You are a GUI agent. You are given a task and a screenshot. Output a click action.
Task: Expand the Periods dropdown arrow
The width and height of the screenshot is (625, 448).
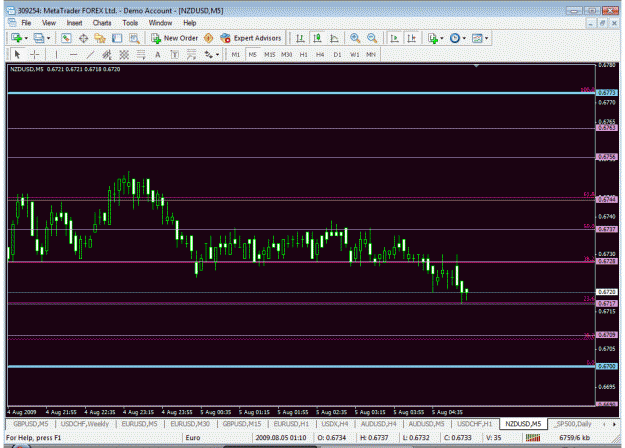464,39
